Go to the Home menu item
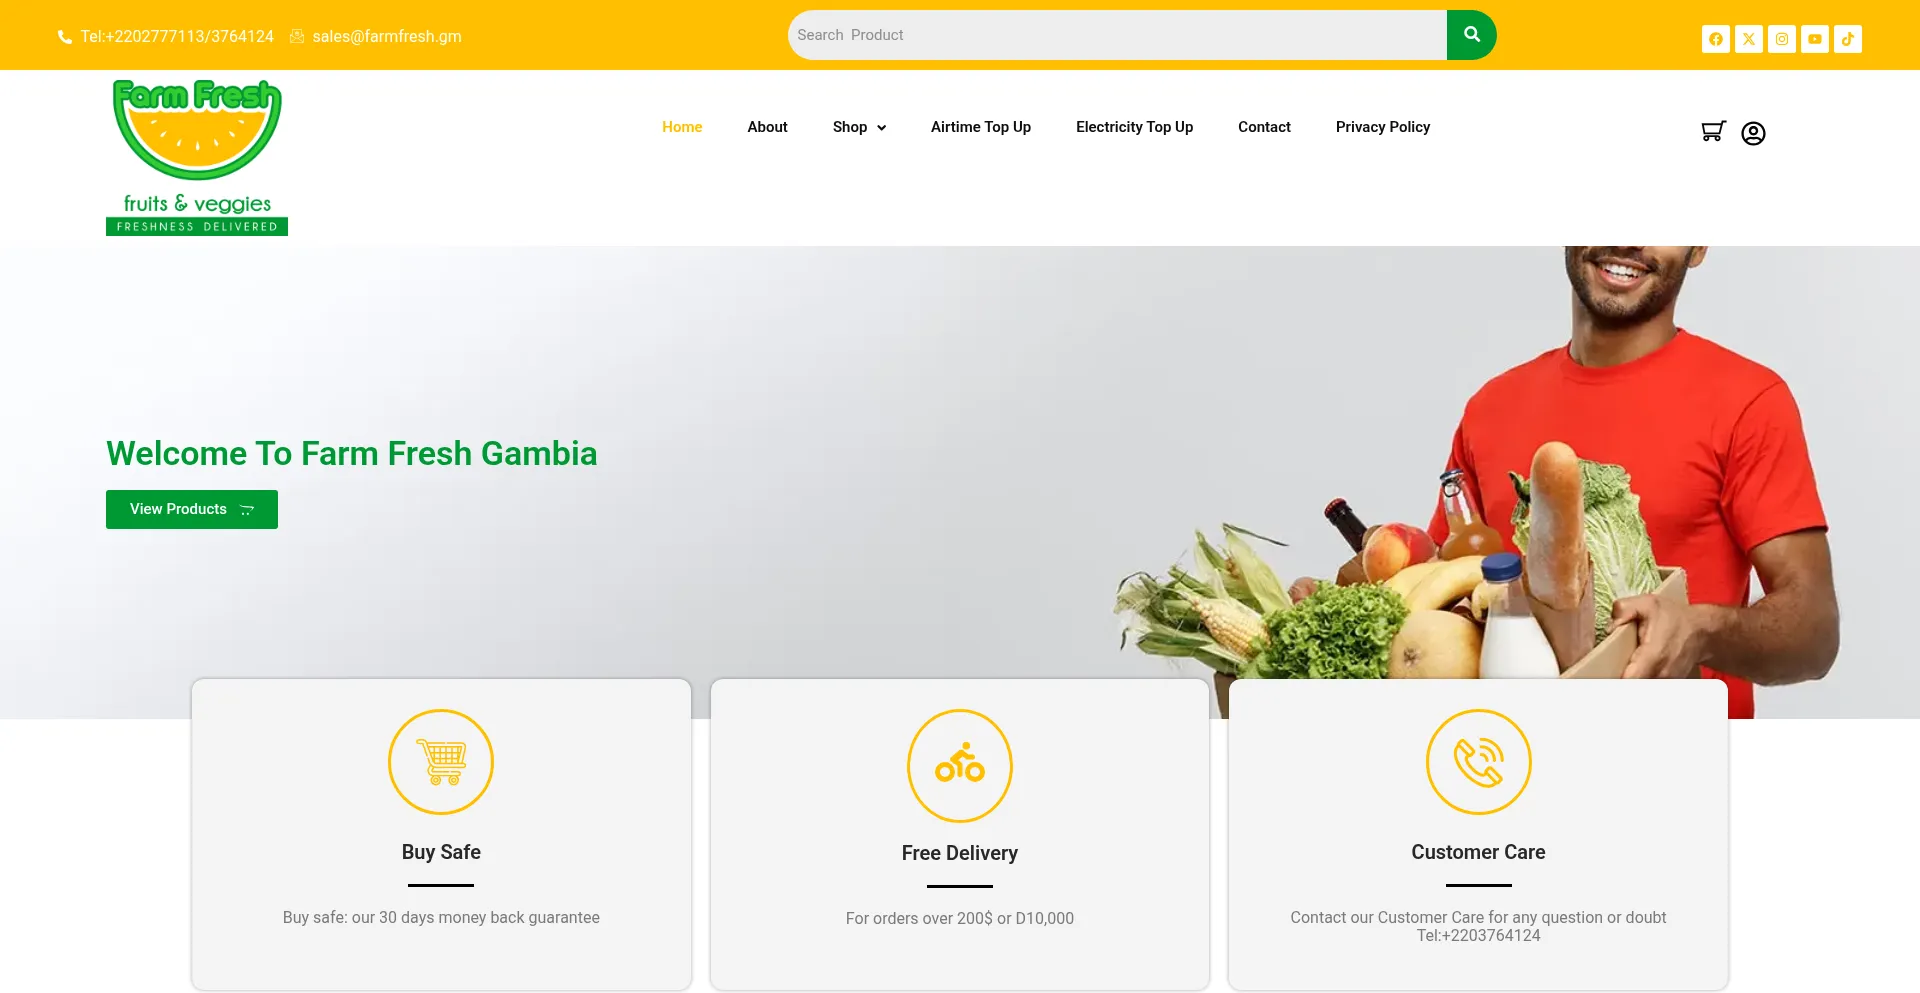1920x993 pixels. (x=682, y=127)
